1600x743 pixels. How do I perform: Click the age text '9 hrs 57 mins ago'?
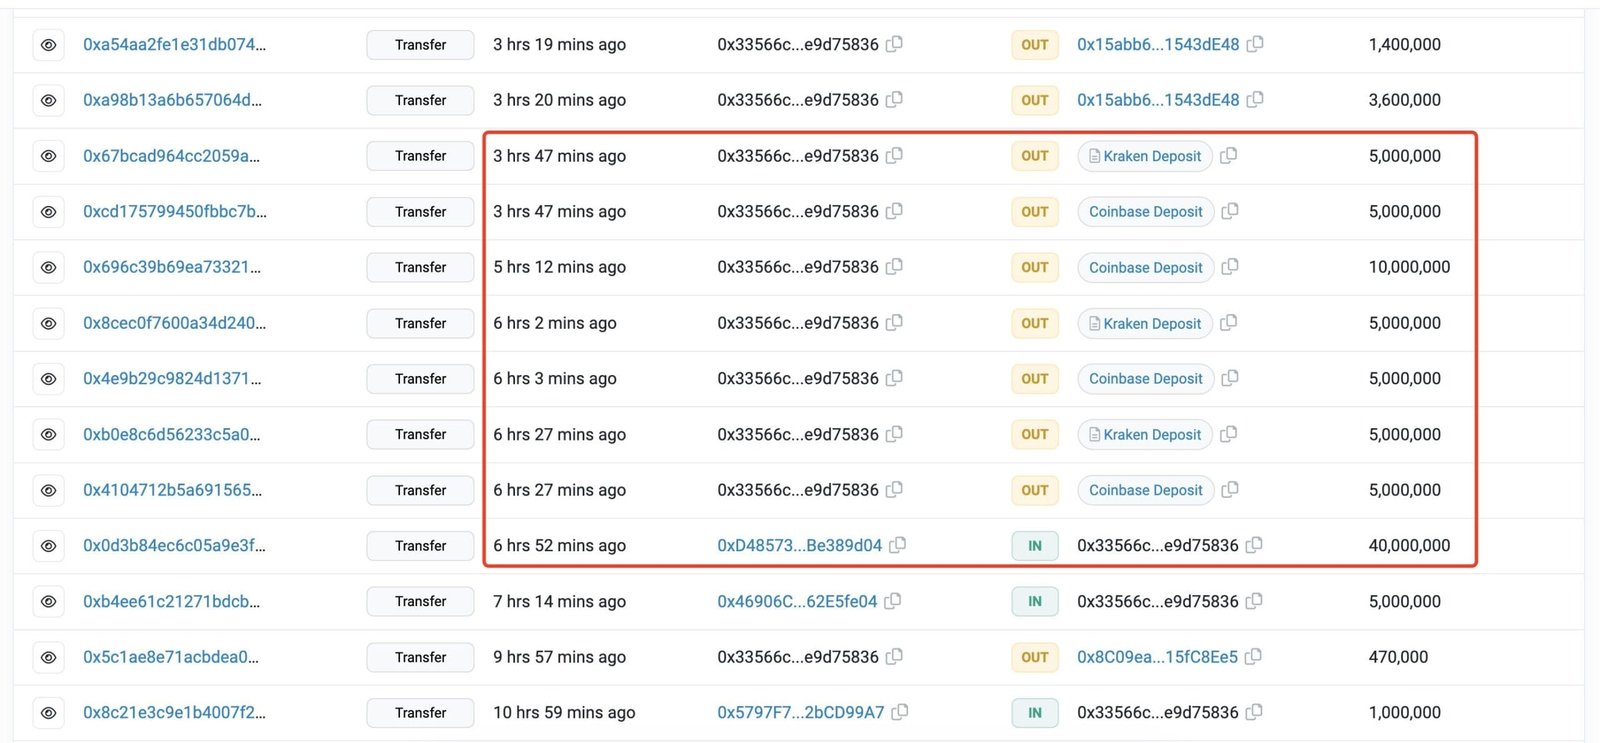[559, 657]
